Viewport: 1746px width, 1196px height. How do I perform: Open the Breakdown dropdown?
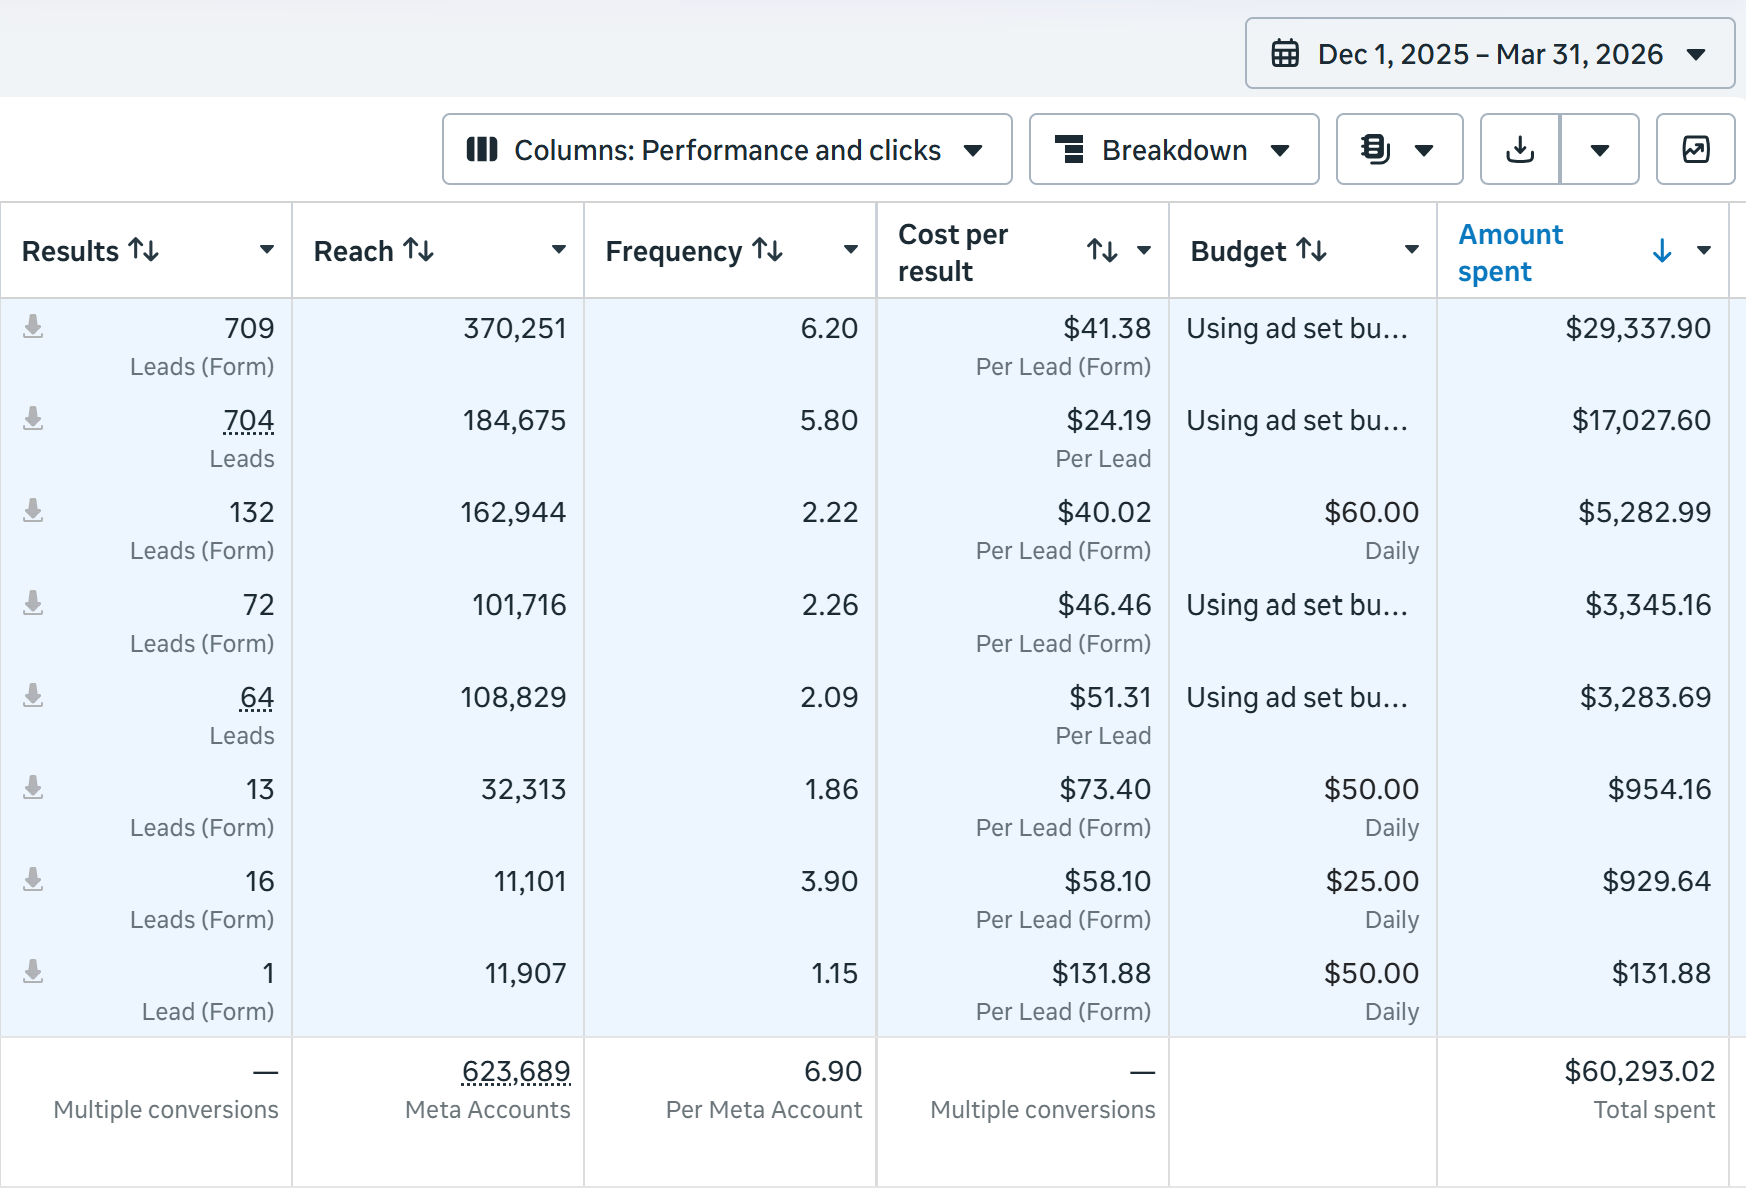1174,150
